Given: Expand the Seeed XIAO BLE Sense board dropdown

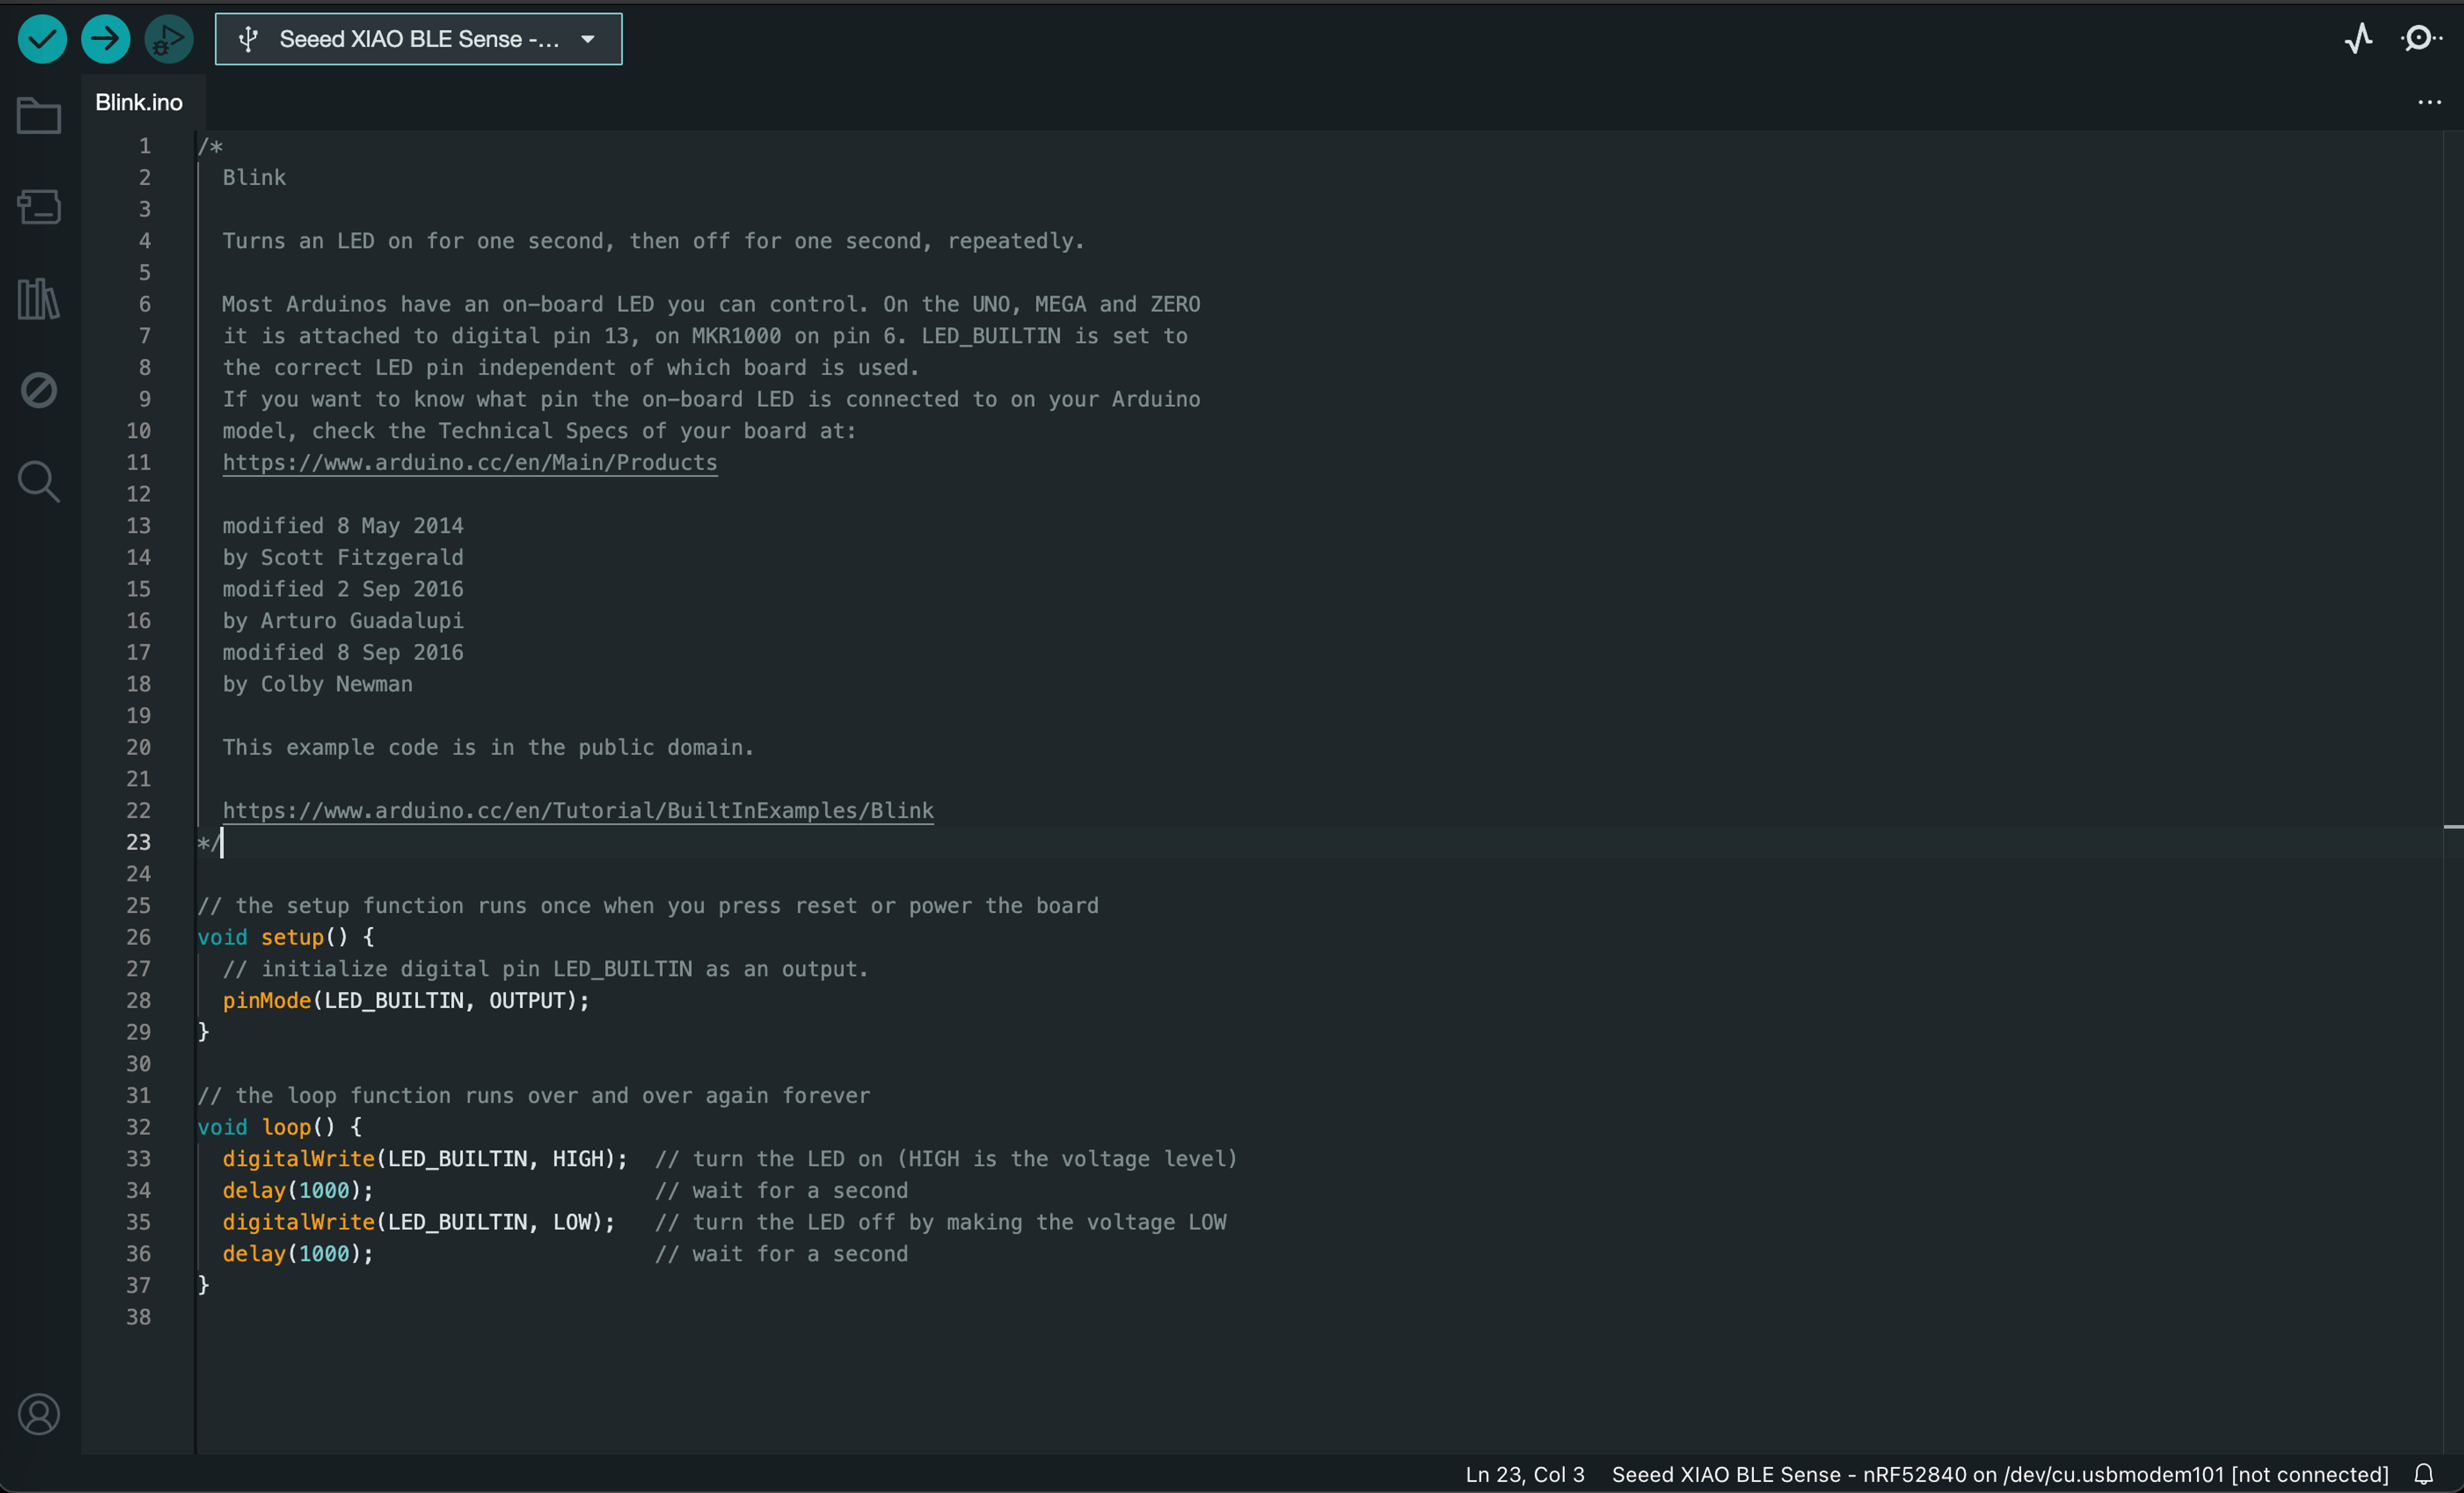Looking at the screenshot, I should [x=418, y=39].
